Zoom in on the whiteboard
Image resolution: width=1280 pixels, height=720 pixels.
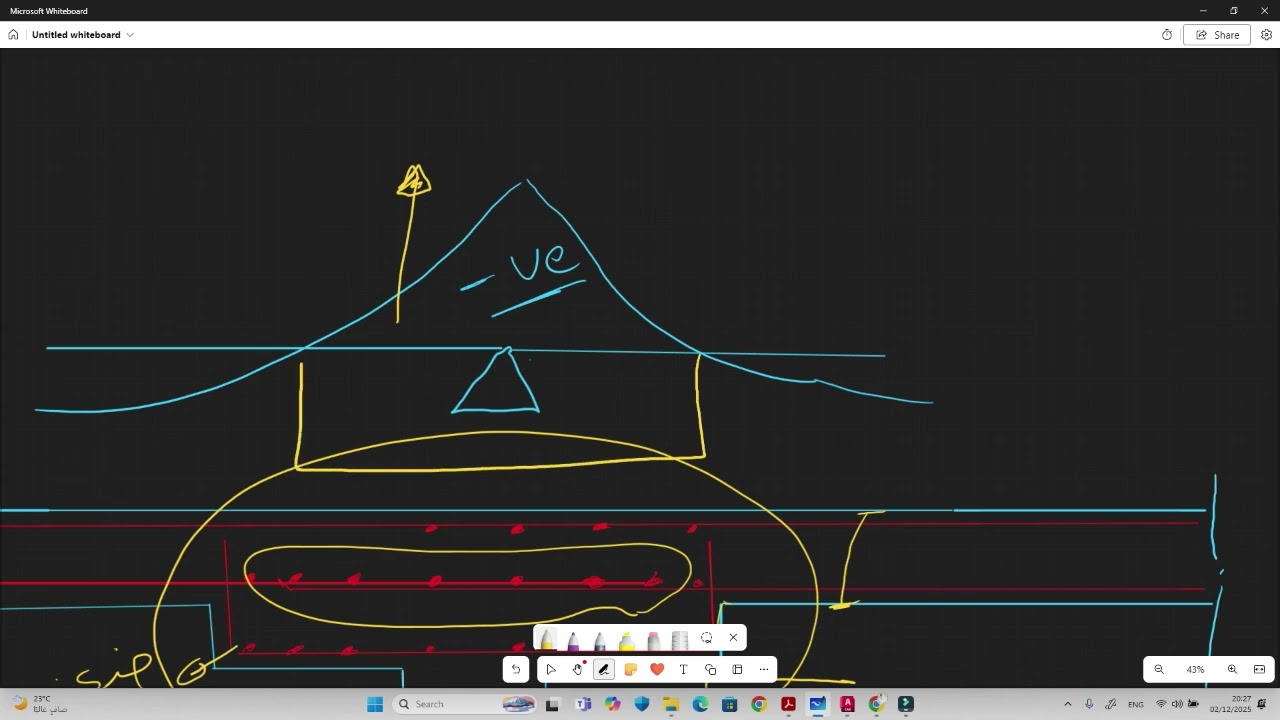(1232, 670)
